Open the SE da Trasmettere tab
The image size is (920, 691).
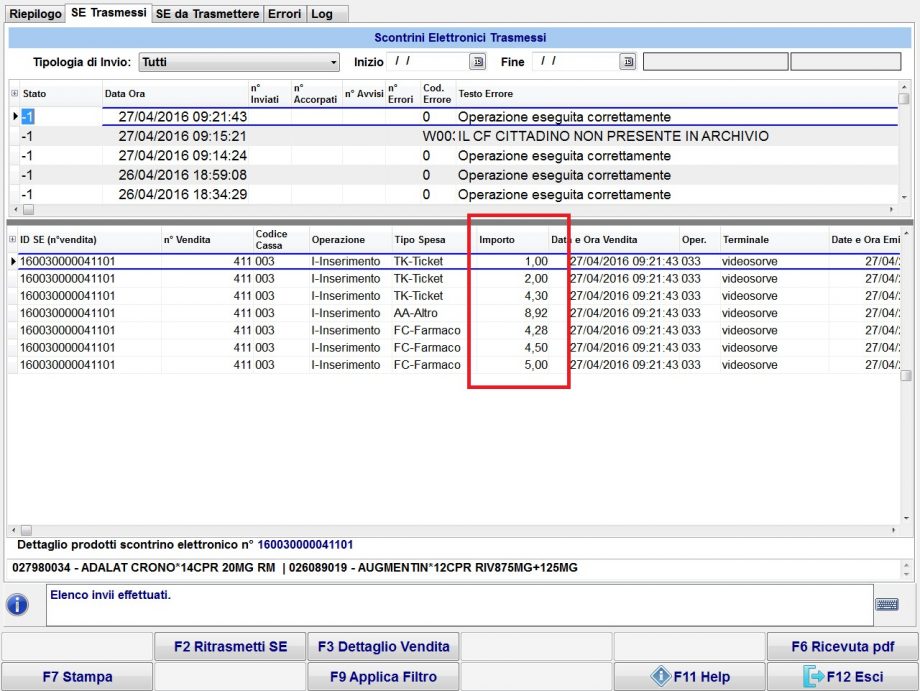[x=207, y=14]
